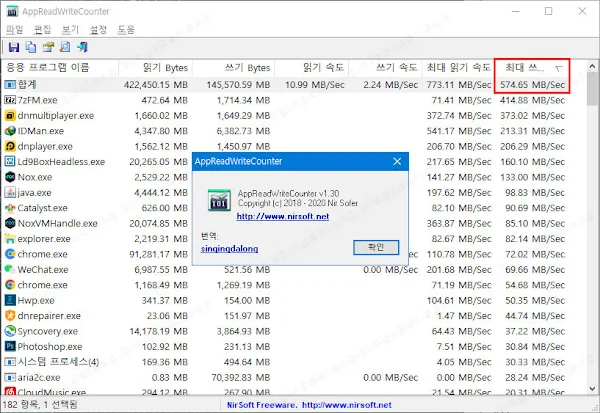
Task: Click the AppReadWriteCounter title bar icon
Action: [x=12, y=11]
